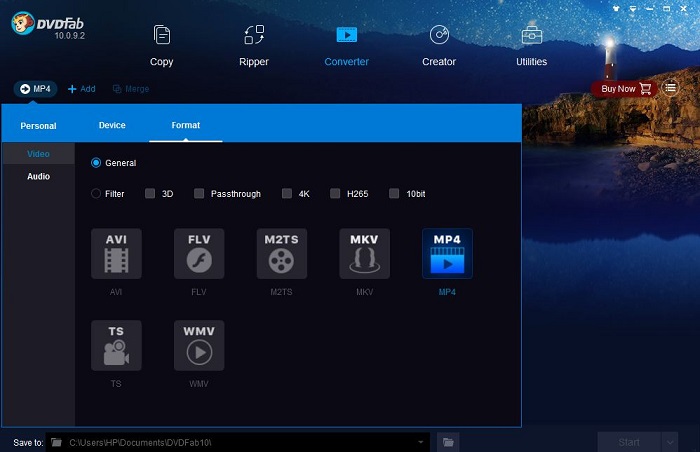Open the title bar dropdown menu icon
This screenshot has width=700, height=452.
pyautogui.click(x=633, y=8)
